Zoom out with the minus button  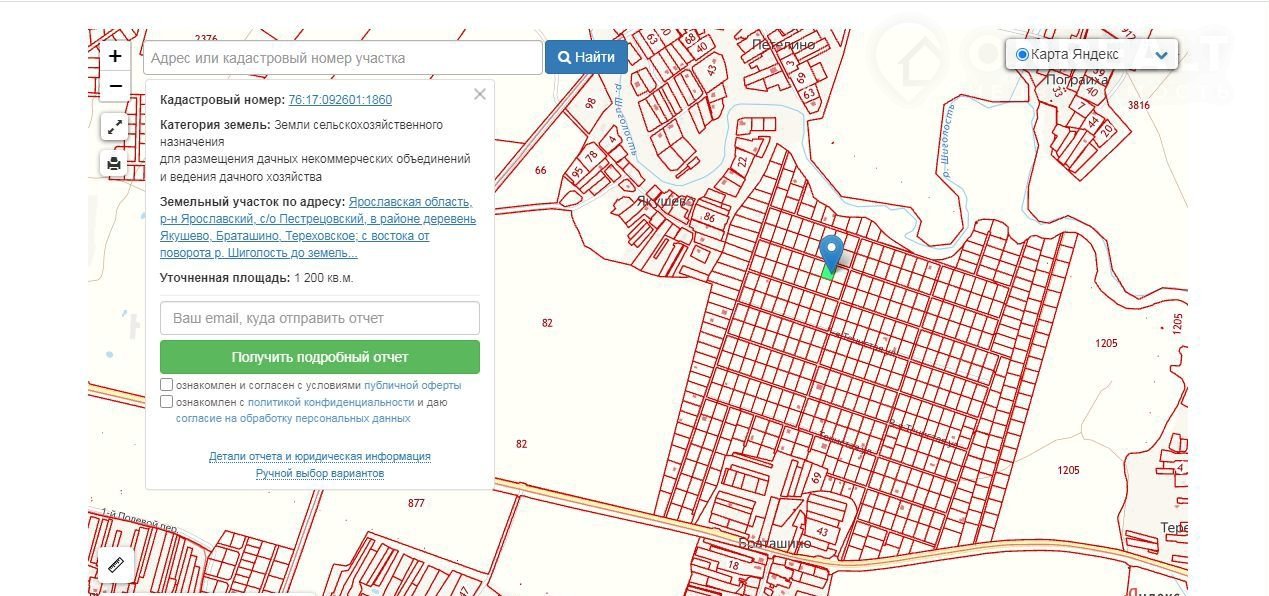pos(115,86)
